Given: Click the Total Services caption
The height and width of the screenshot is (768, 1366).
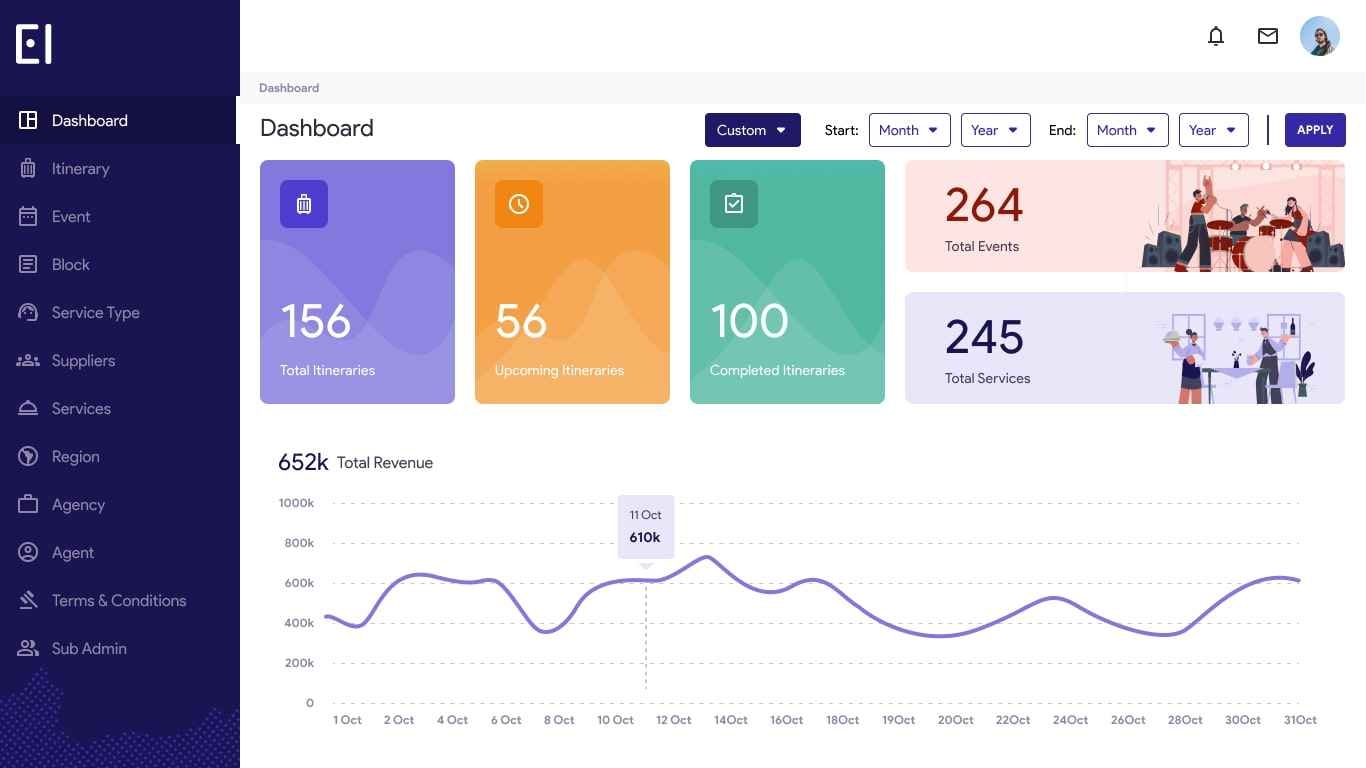Looking at the screenshot, I should pyautogui.click(x=987, y=378).
